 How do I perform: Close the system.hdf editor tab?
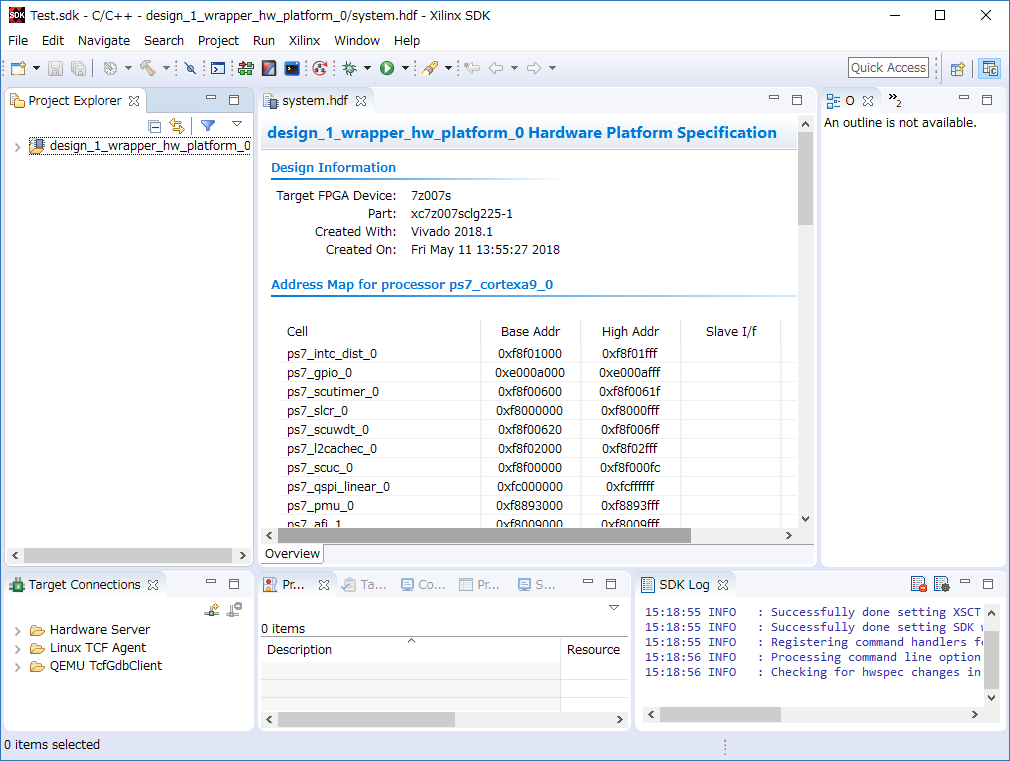361,101
